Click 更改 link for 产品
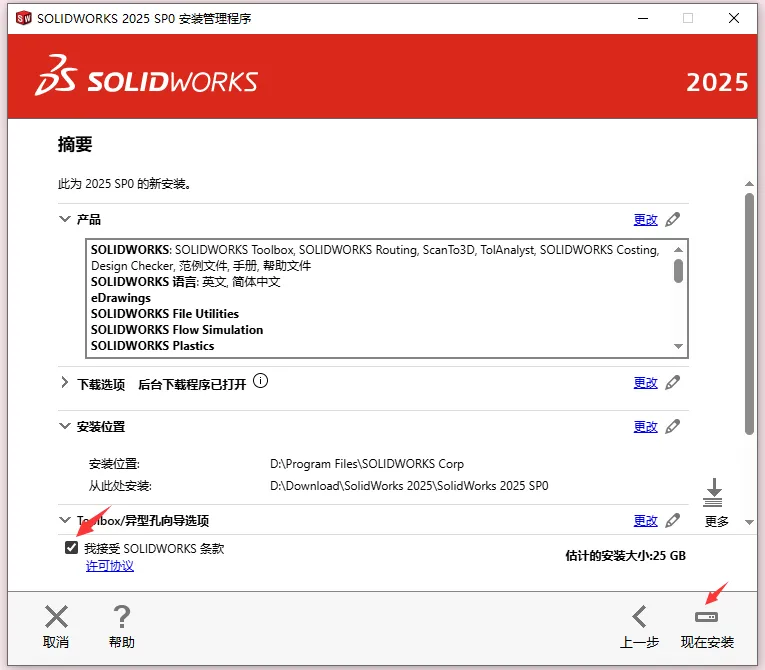This screenshot has height=670, width=765. tap(645, 220)
